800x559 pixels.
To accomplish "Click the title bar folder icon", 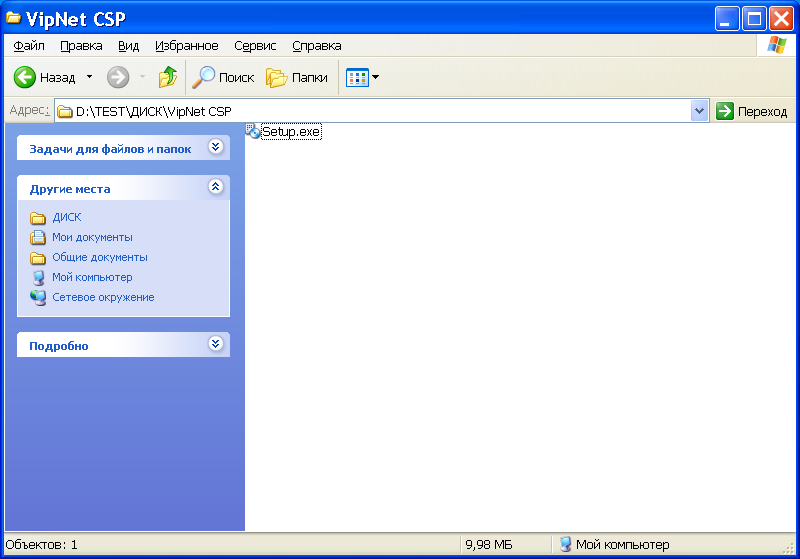I will (14, 18).
